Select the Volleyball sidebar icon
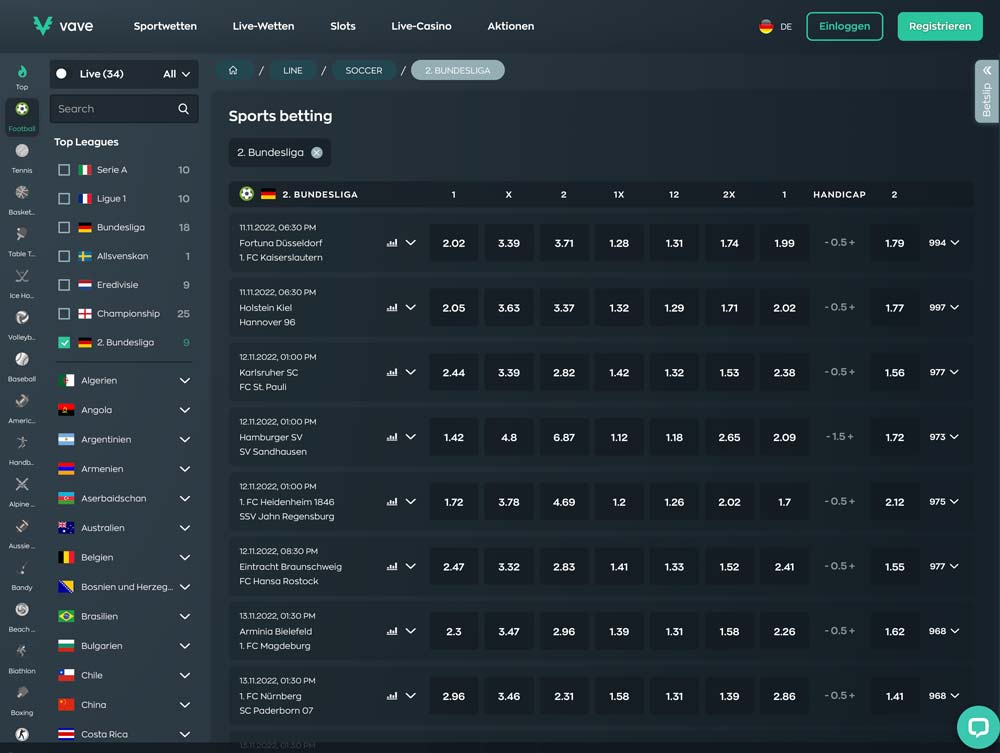 (x=22, y=324)
